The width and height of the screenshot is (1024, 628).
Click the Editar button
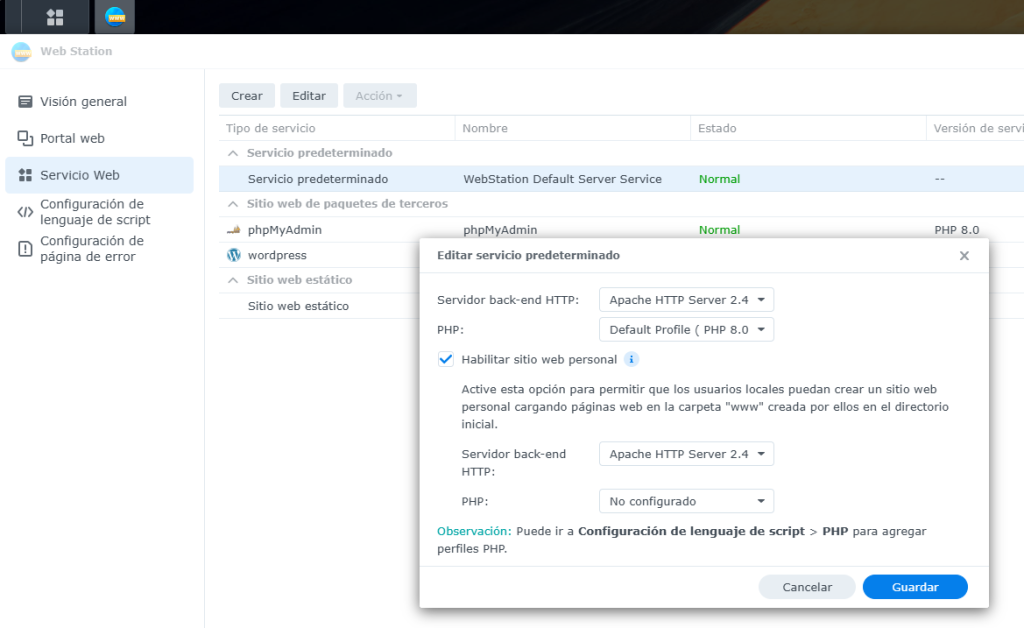click(308, 96)
